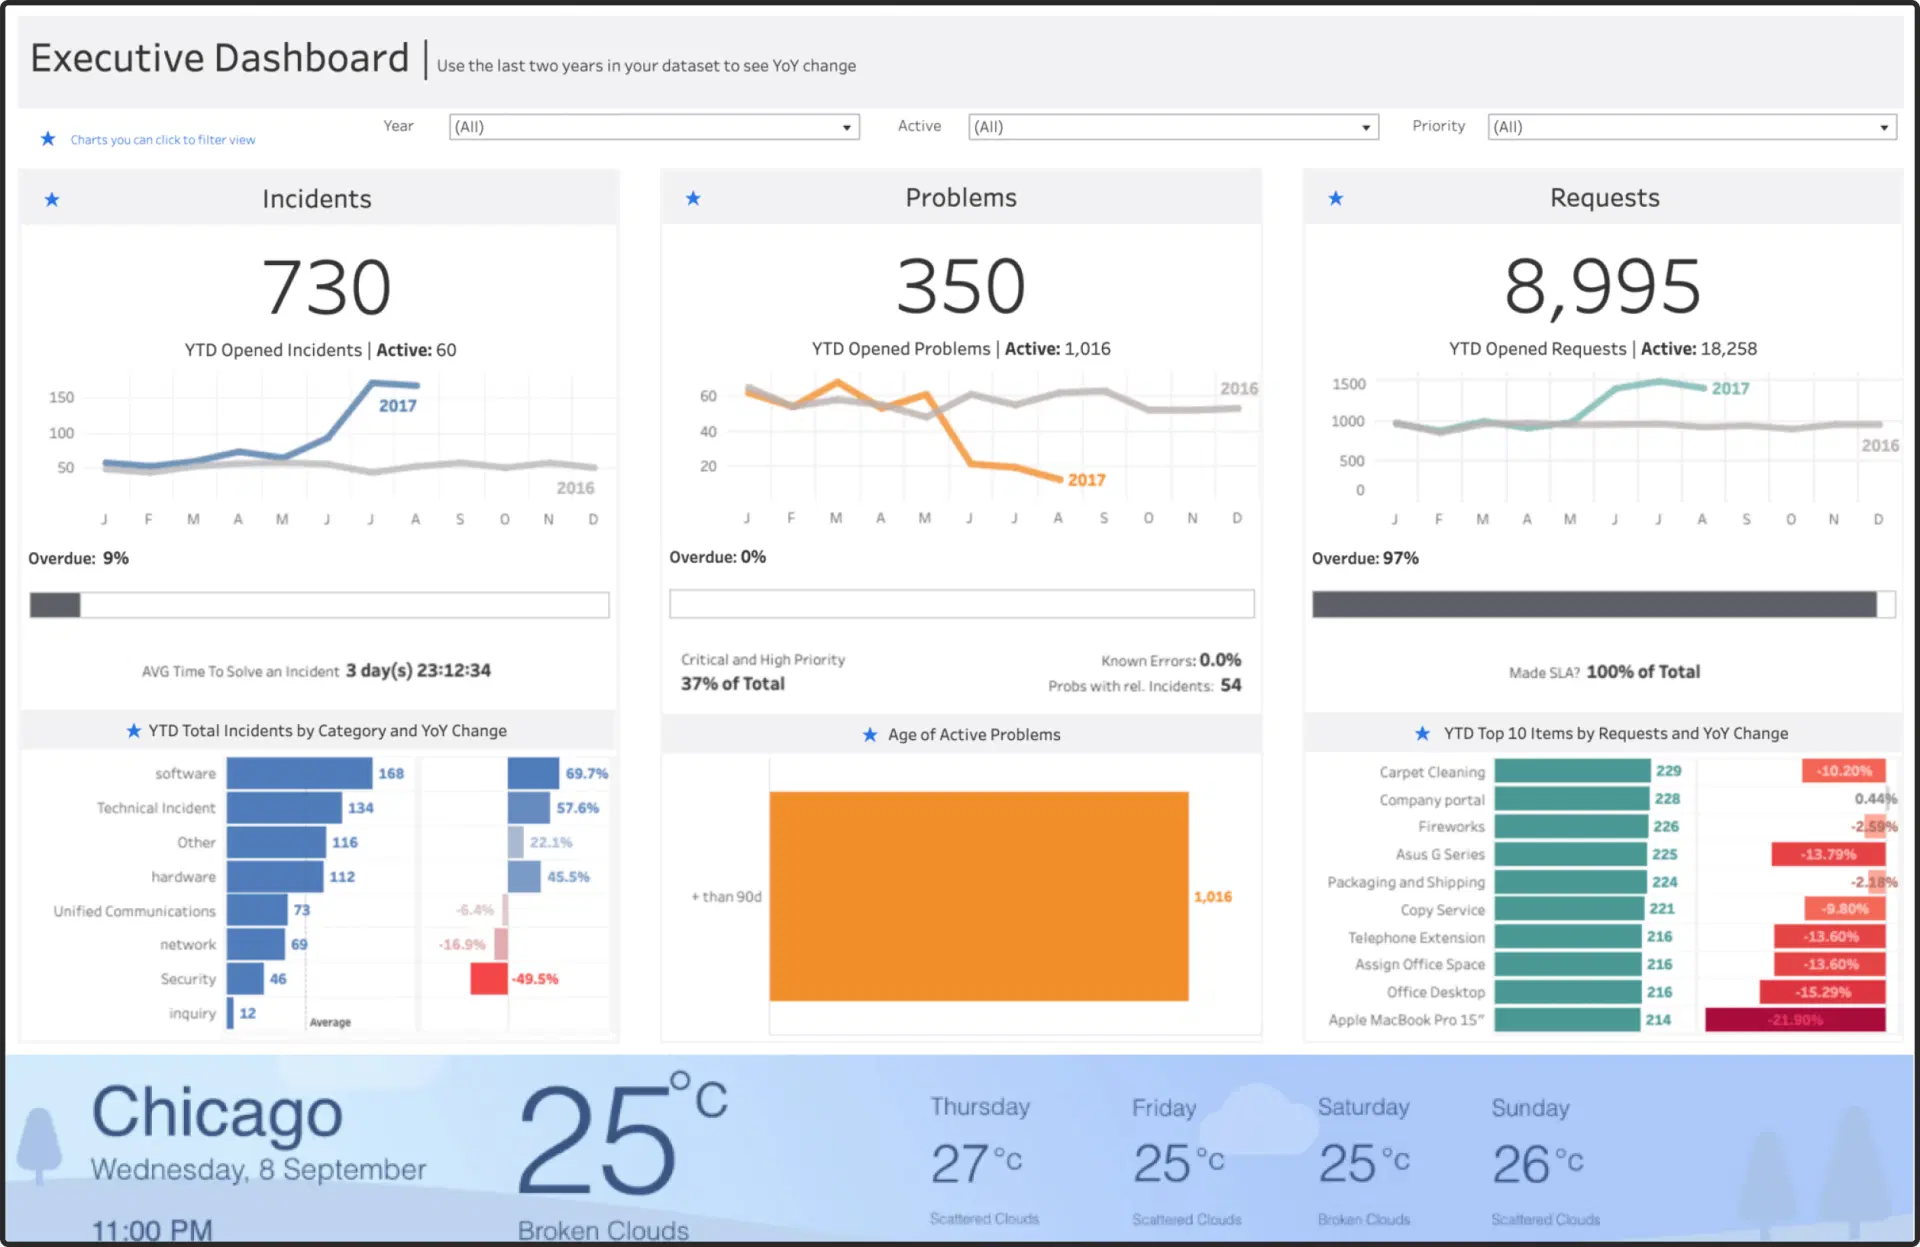Viewport: 1920px width, 1247px height.
Task: Click the 2017 line label in Incidents chart
Action: [397, 406]
